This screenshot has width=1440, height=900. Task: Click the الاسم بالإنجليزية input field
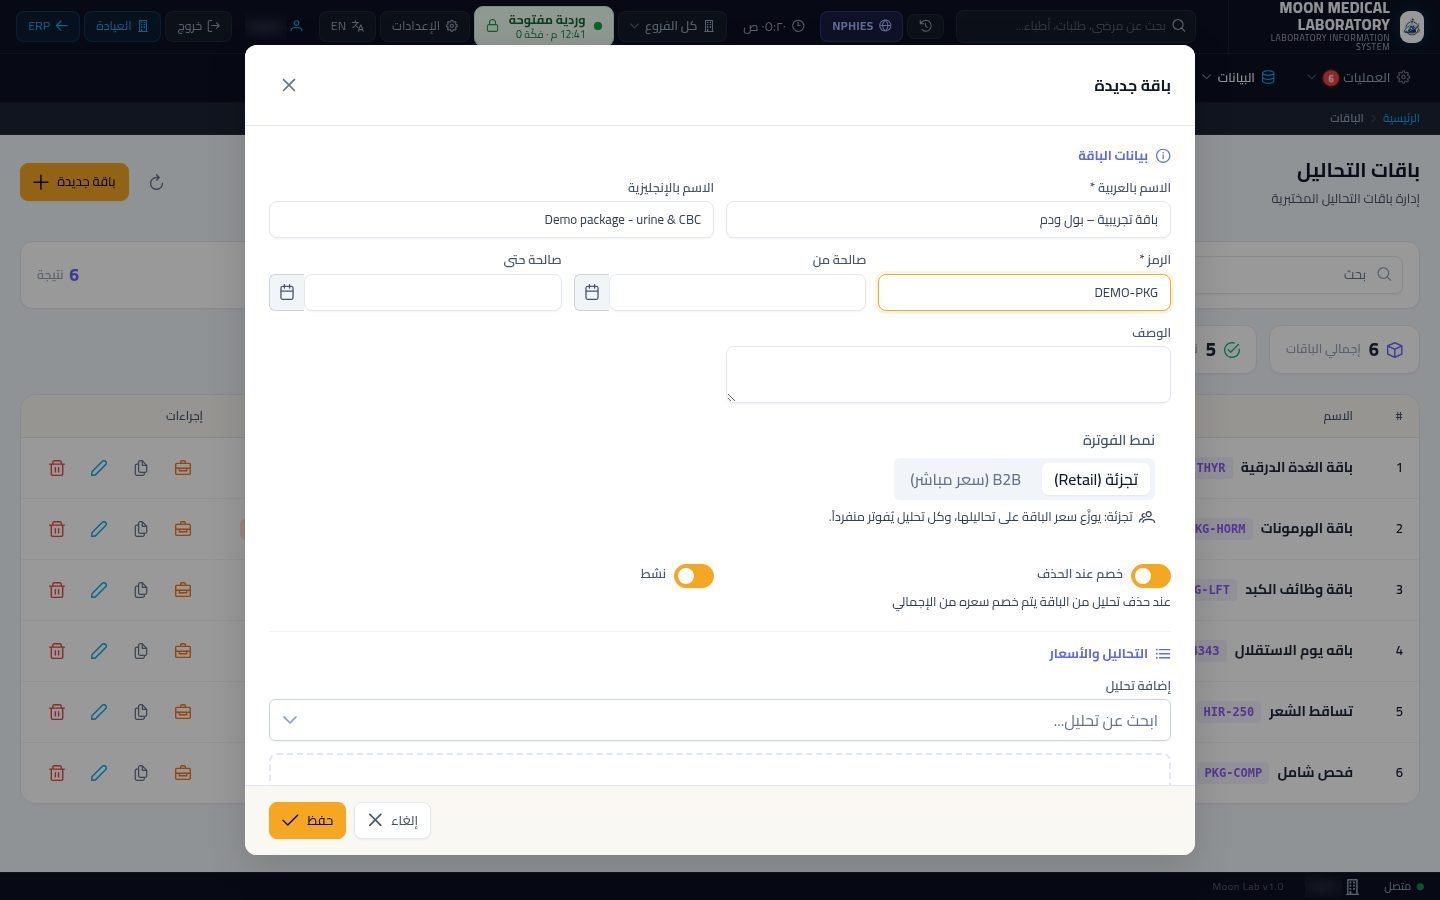491,220
